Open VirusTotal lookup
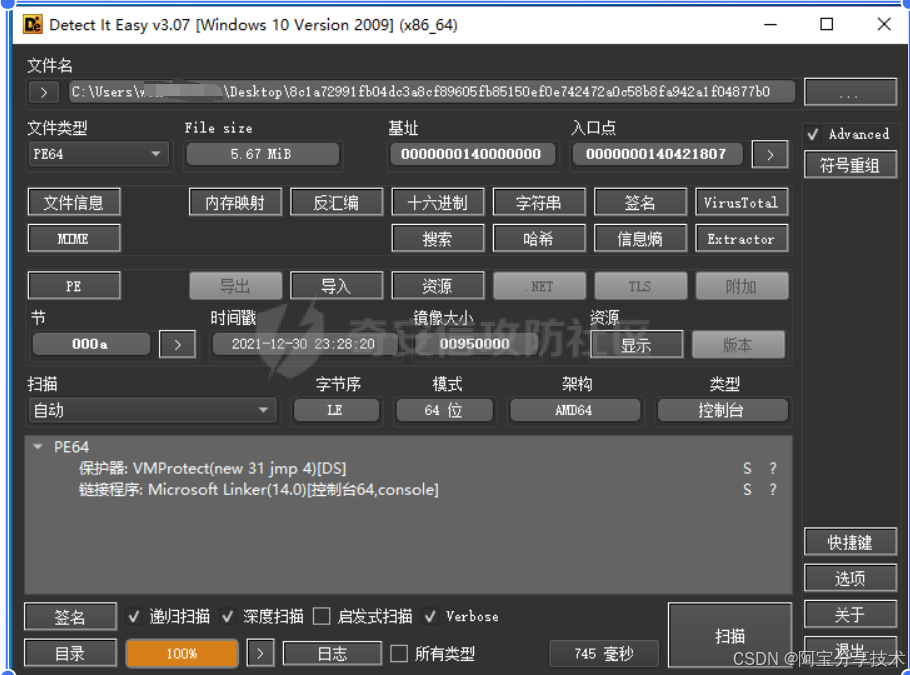Image resolution: width=910 pixels, height=675 pixels. pyautogui.click(x=741, y=203)
